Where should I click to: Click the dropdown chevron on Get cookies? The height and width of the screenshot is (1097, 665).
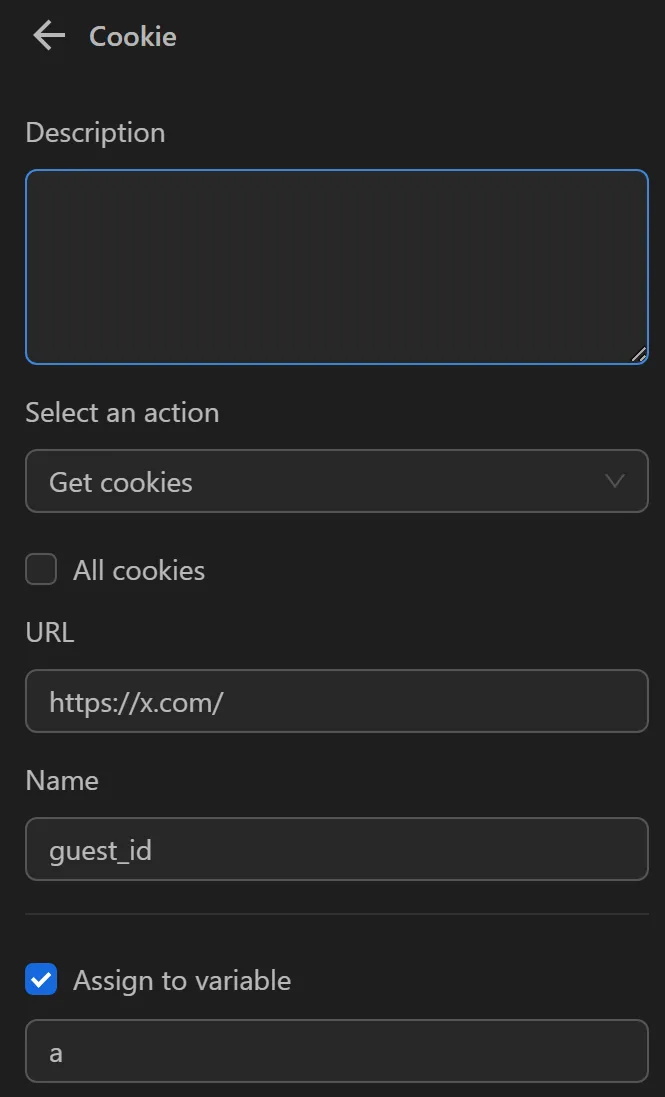pyautogui.click(x=617, y=481)
